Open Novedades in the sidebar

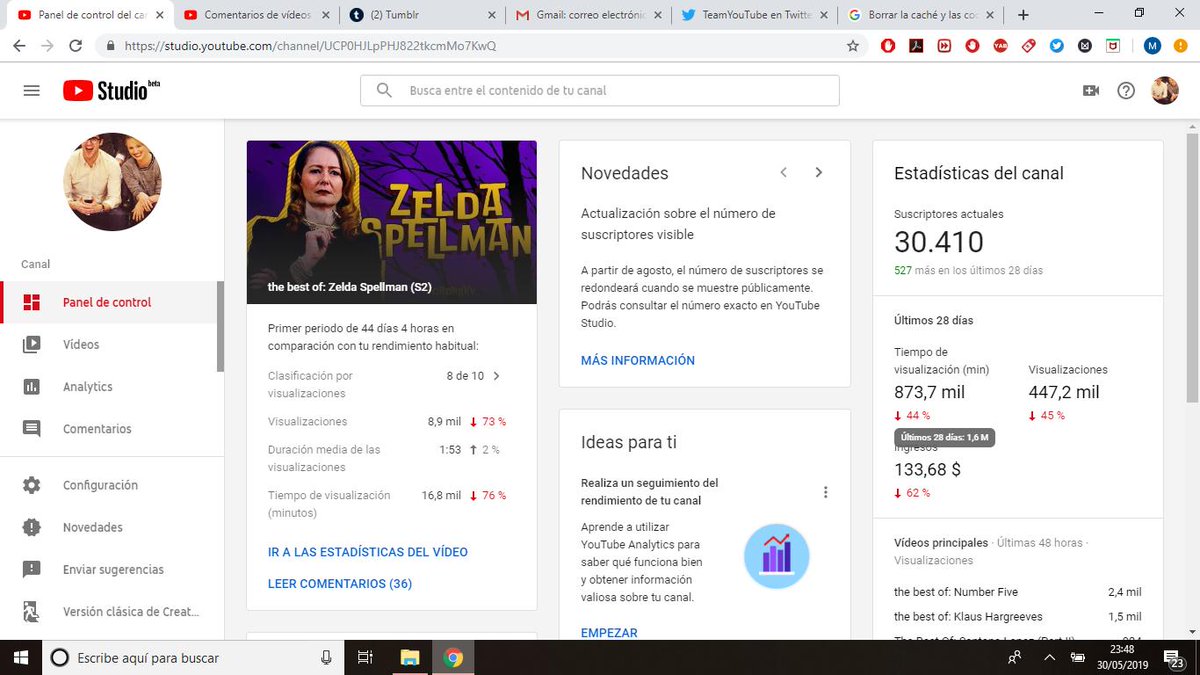[110, 527]
